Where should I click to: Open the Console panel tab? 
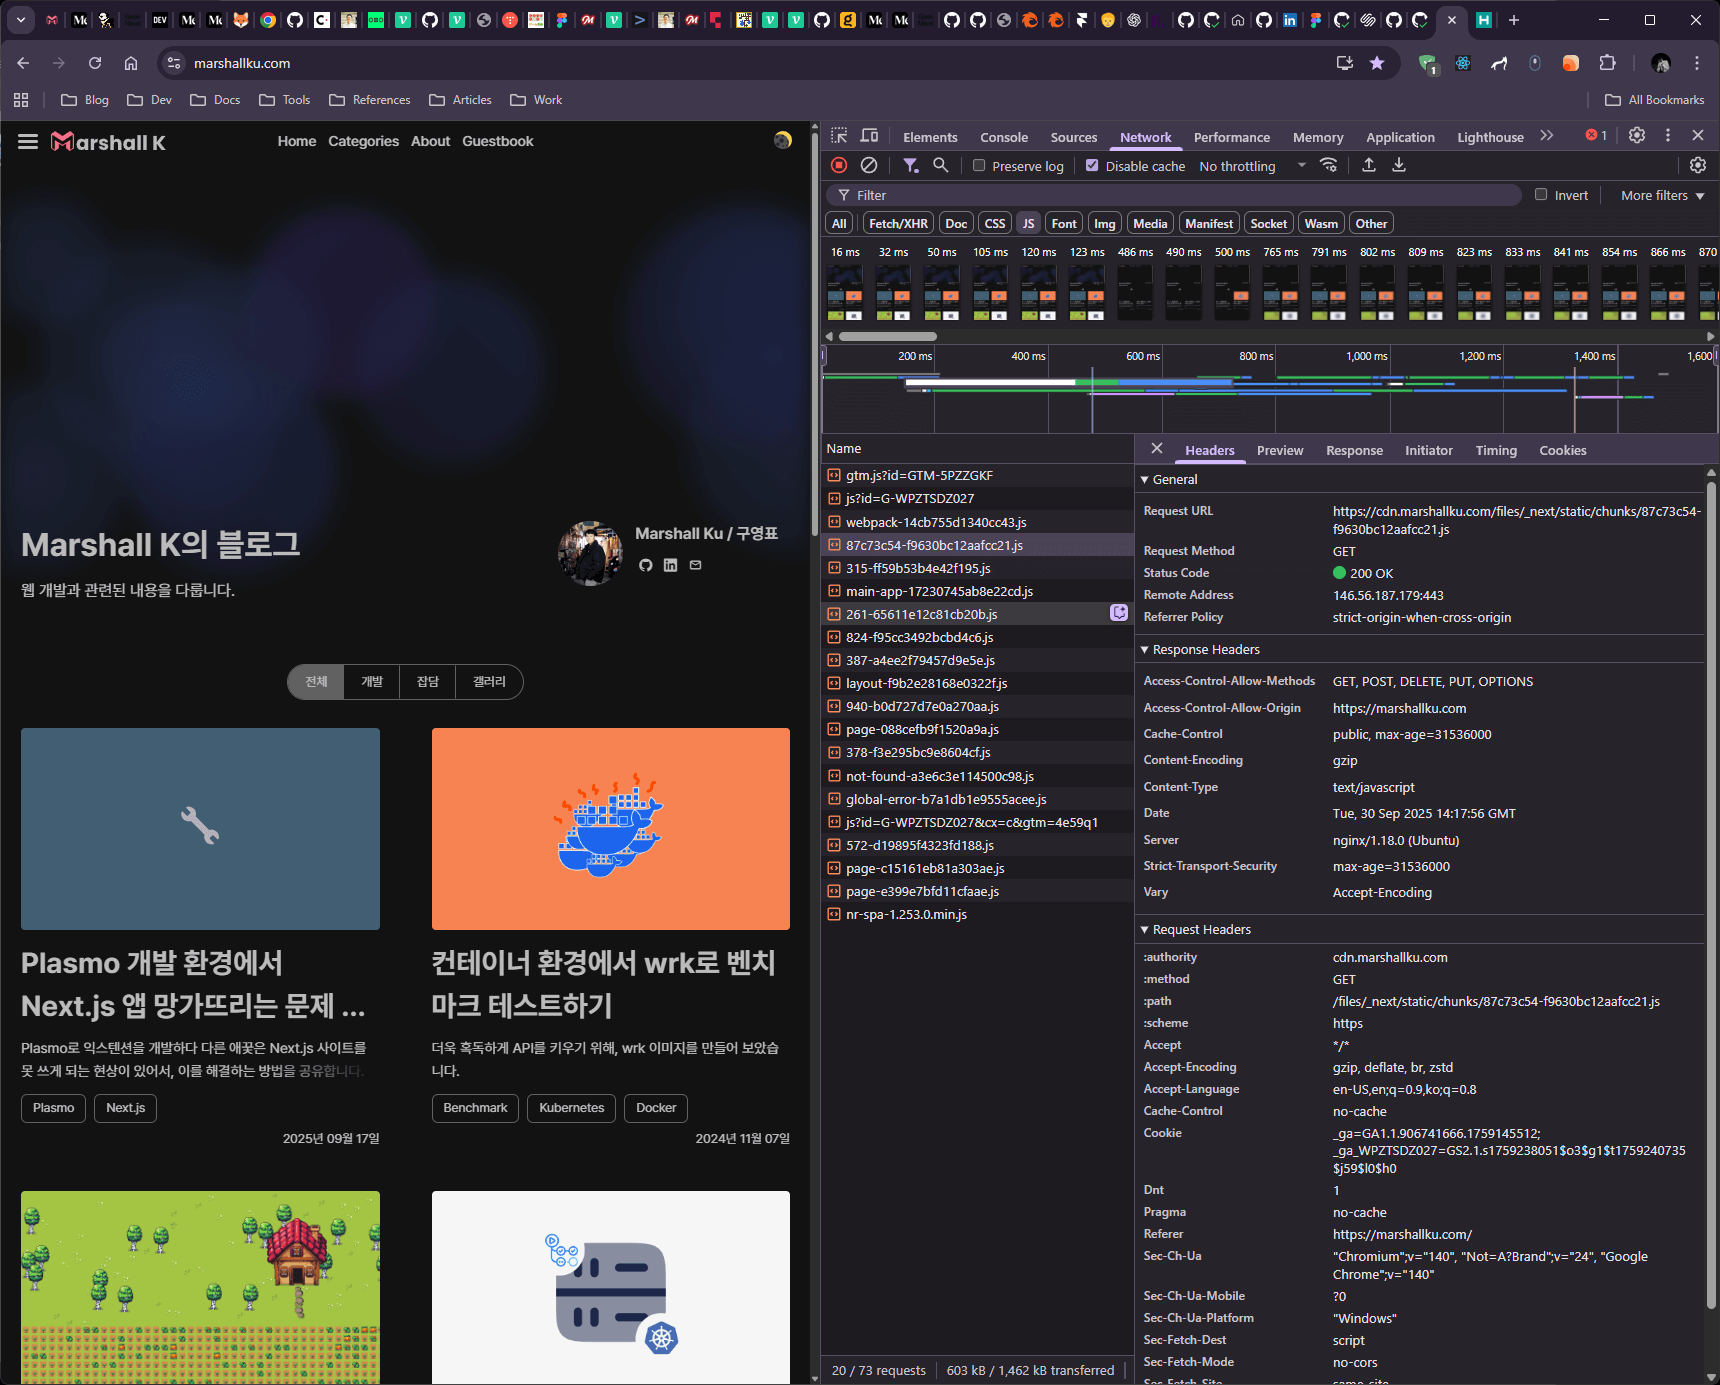tap(1003, 138)
